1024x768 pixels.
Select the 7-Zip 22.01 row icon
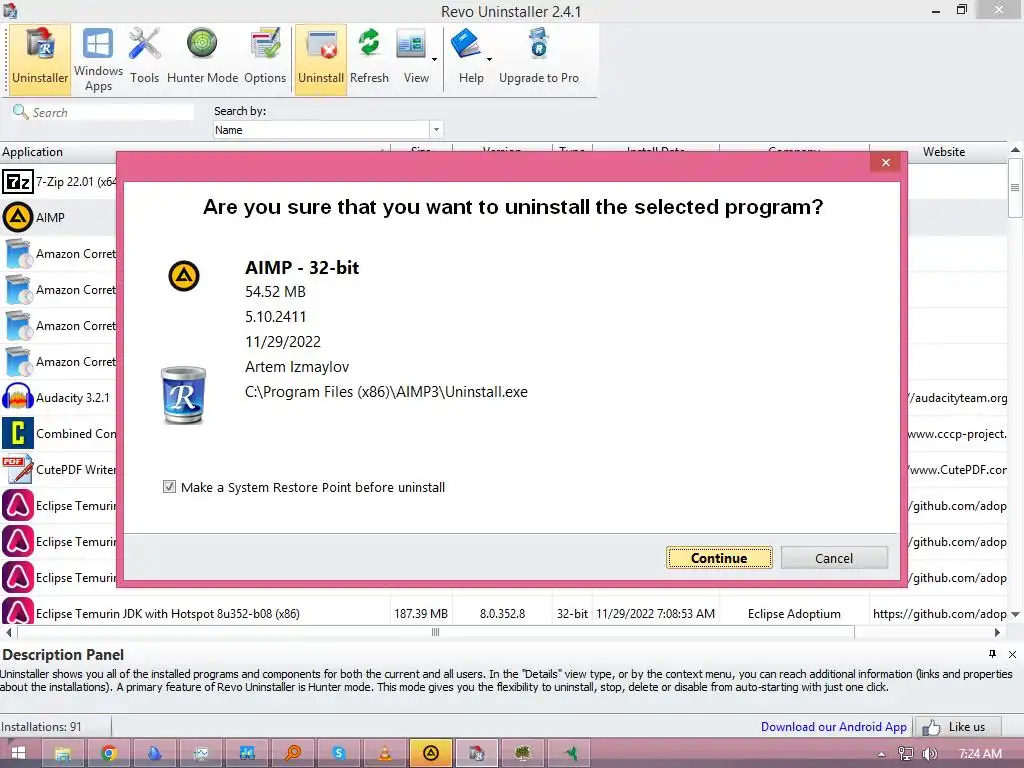coord(18,181)
